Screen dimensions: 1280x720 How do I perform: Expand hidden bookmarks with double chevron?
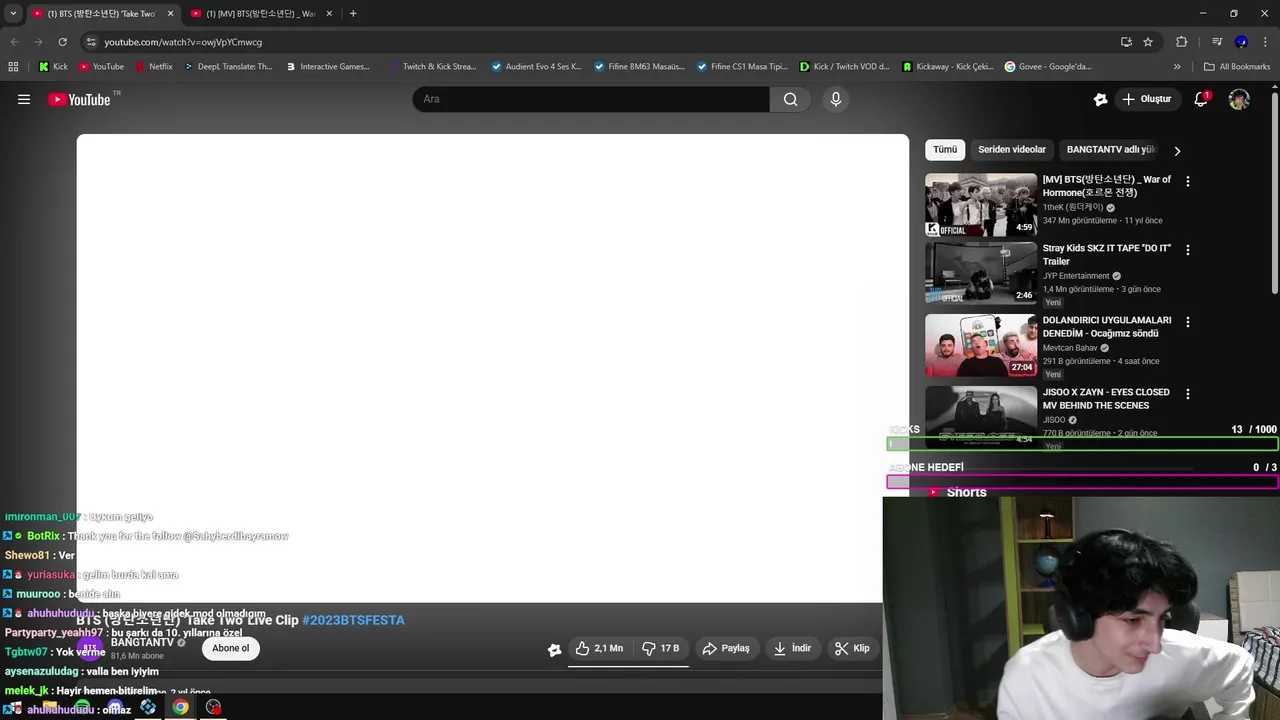pyautogui.click(x=1177, y=67)
